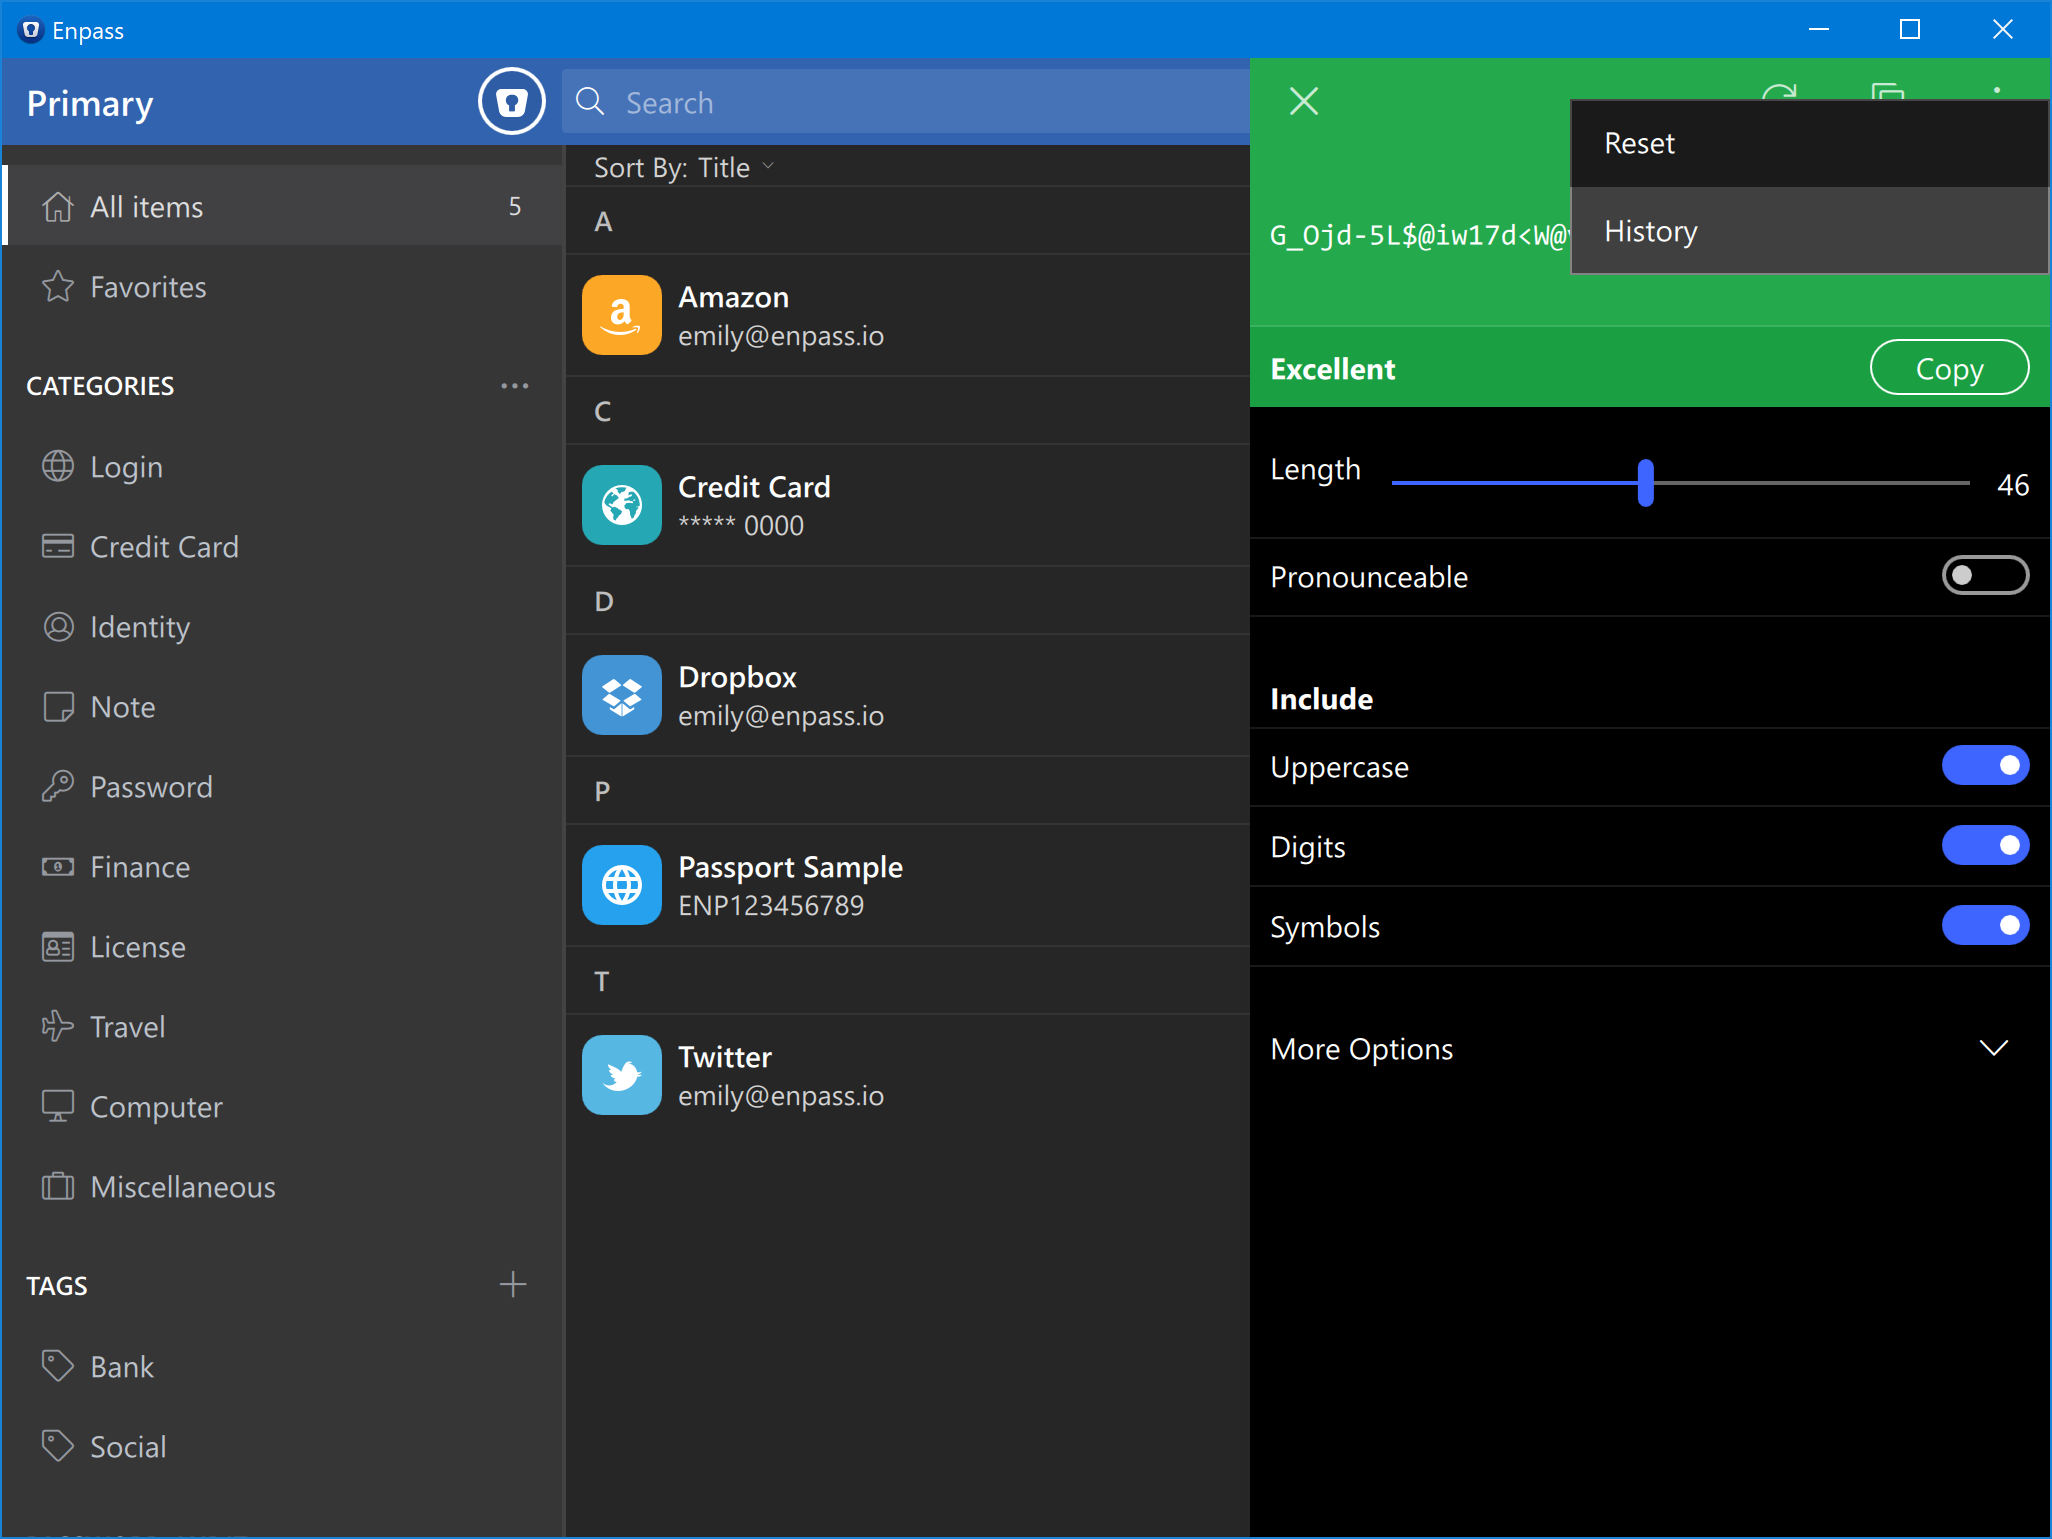Screen dimensions: 2052x1539
Task: Click the Miscellaneous category icon
Action: (x=58, y=1186)
